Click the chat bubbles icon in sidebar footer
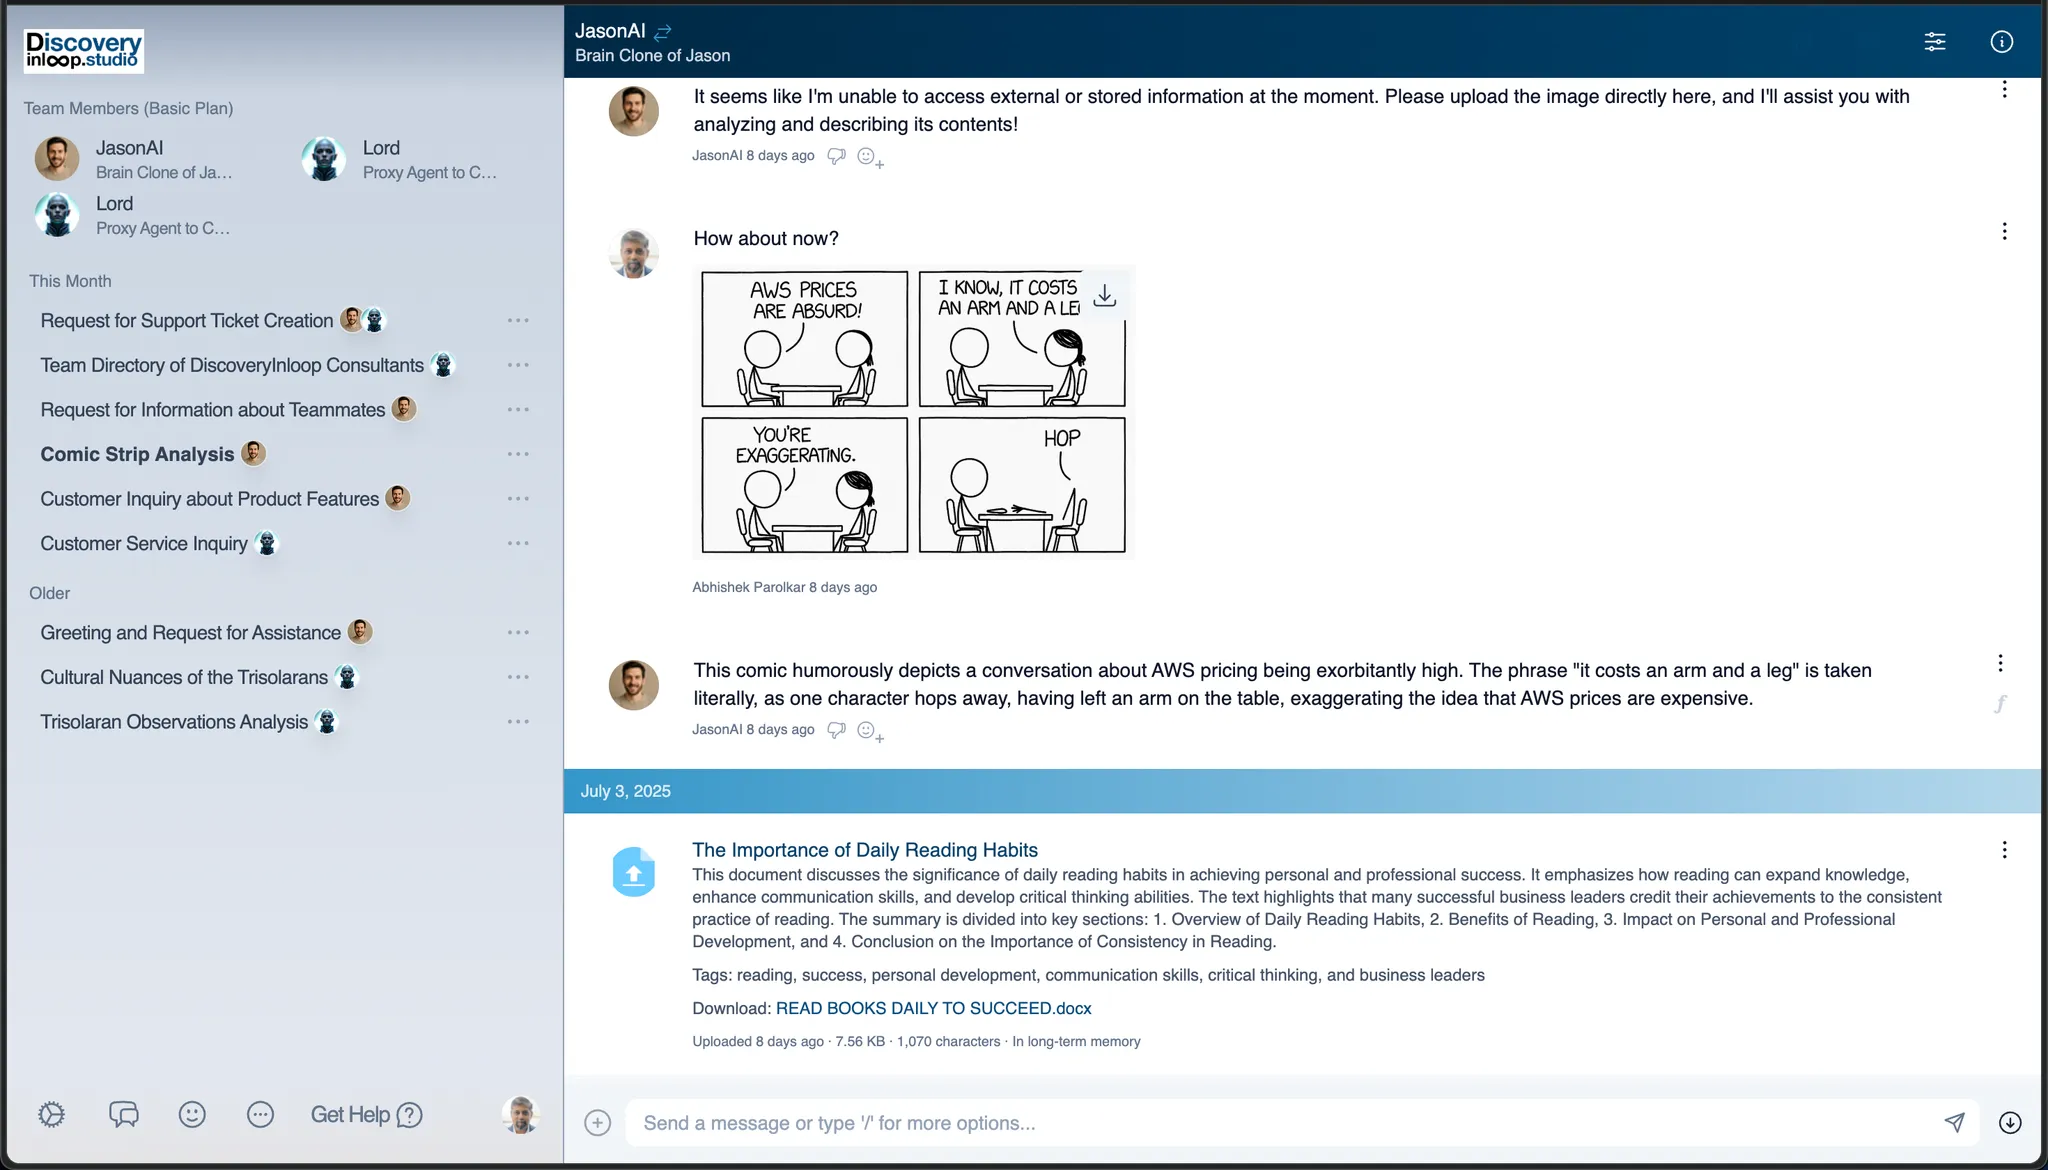 click(124, 1114)
